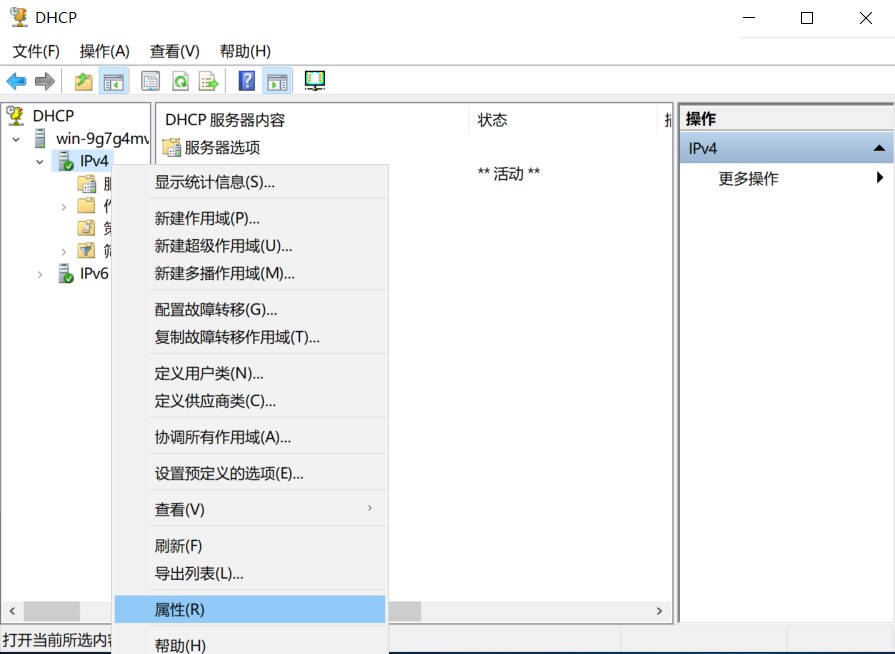Select the DHCP root label in tree
Screen dimensions: 895x654
coord(54,116)
